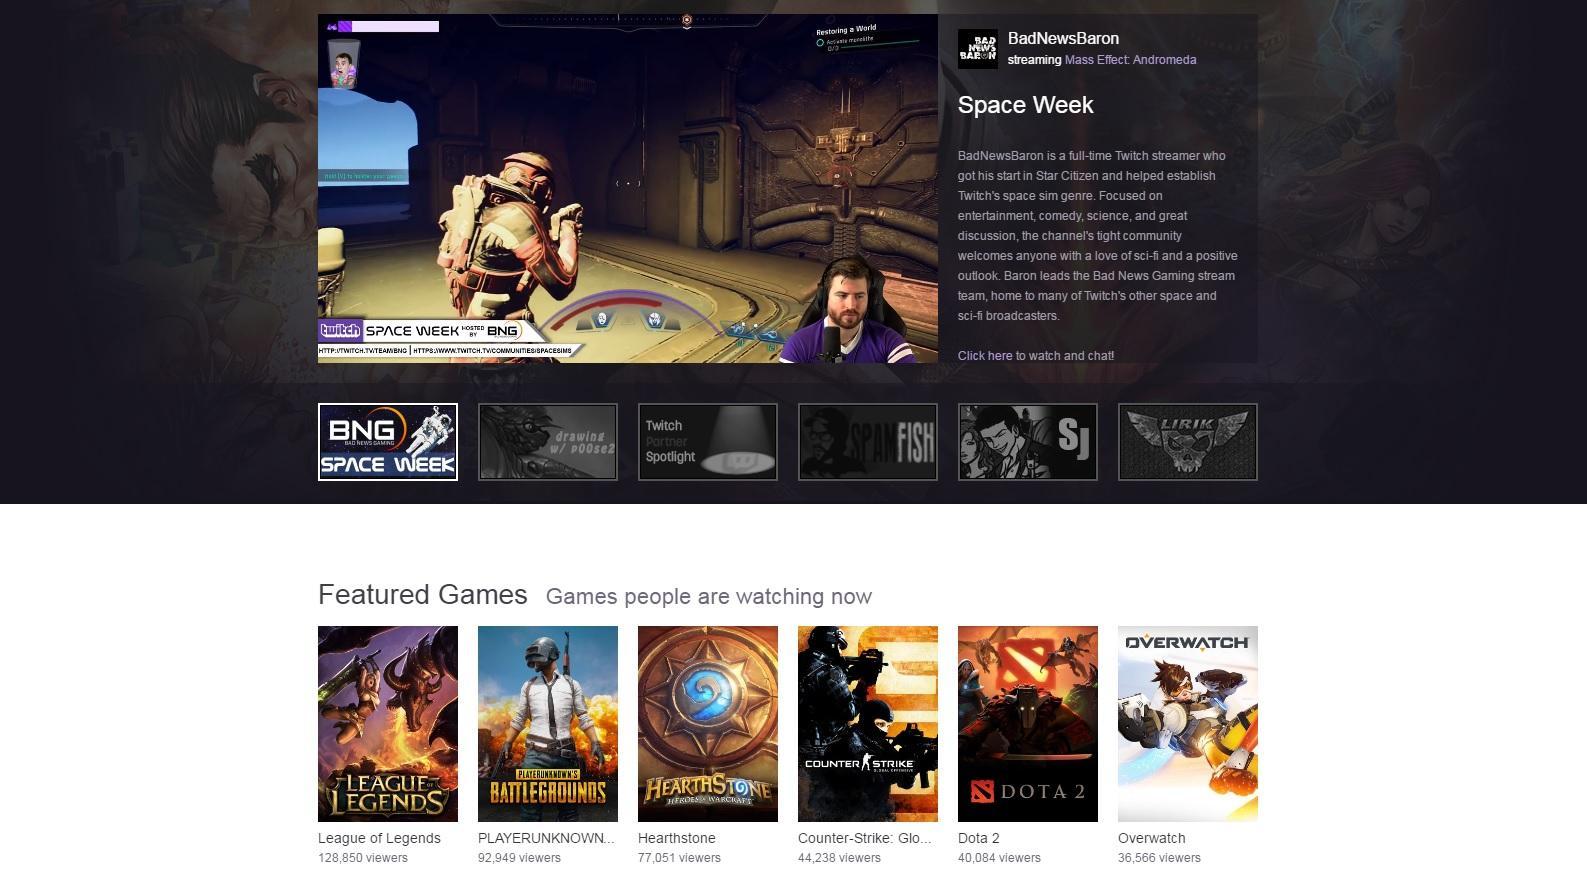Click the 'PLAYERUNKNOWN...' title link
Screen dimensions: 1587x881
[x=546, y=839]
